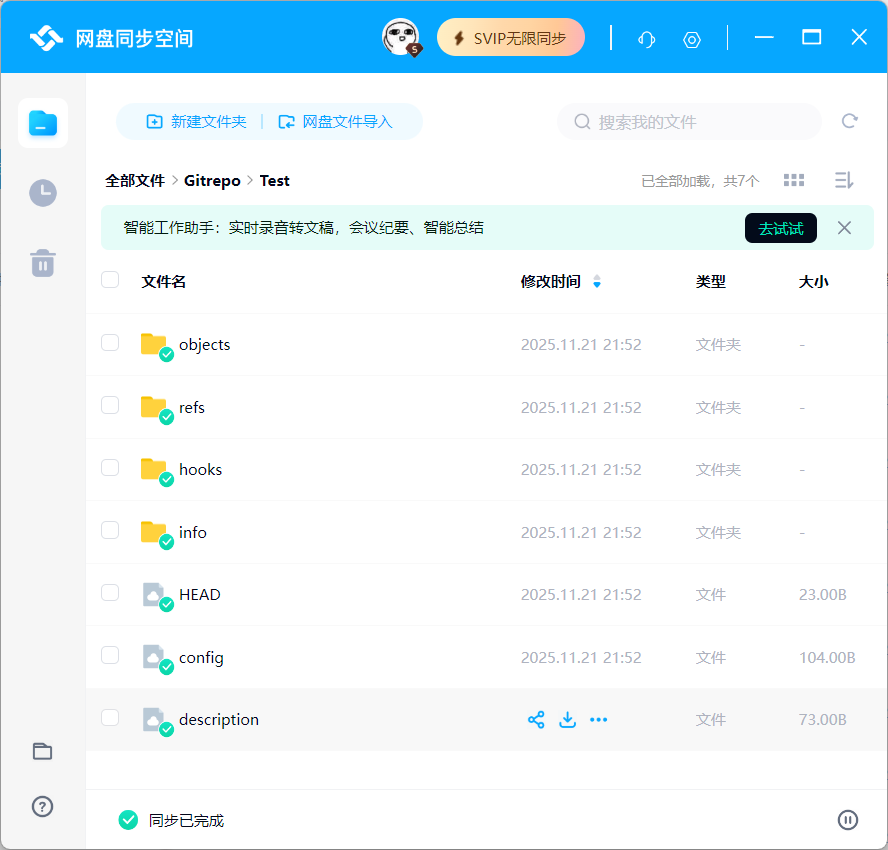Switch to grid view
The width and height of the screenshot is (888, 850).
coord(793,180)
